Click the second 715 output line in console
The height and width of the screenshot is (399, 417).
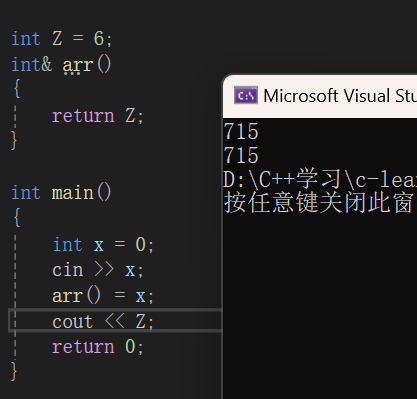(x=241, y=155)
